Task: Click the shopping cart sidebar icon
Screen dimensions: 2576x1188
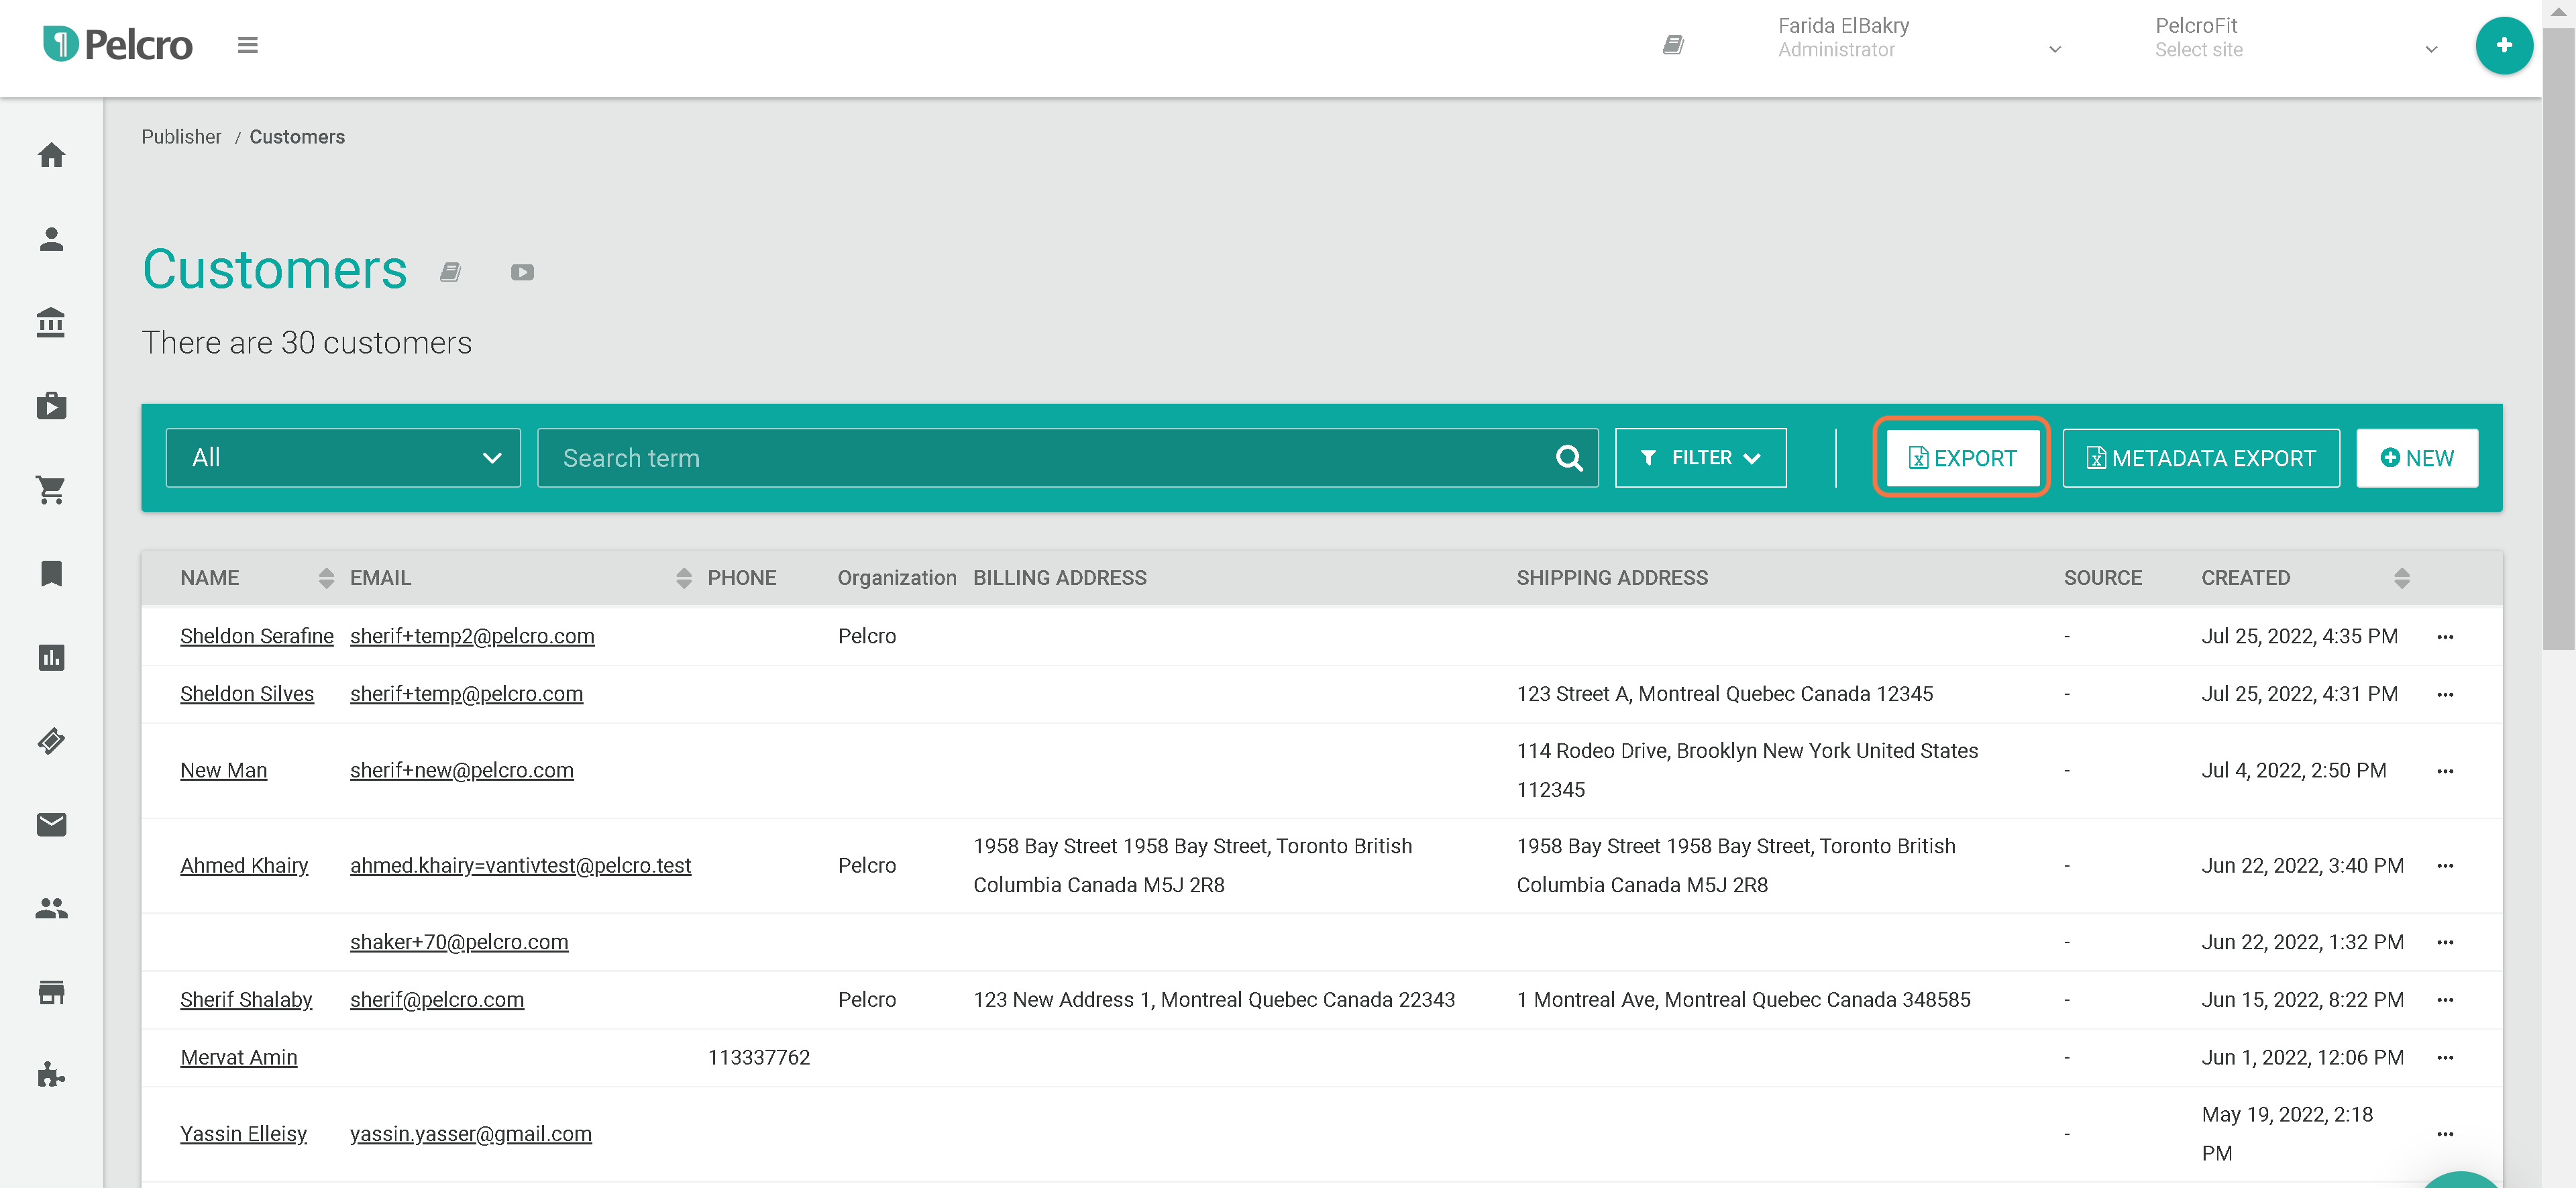Action: click(x=51, y=490)
